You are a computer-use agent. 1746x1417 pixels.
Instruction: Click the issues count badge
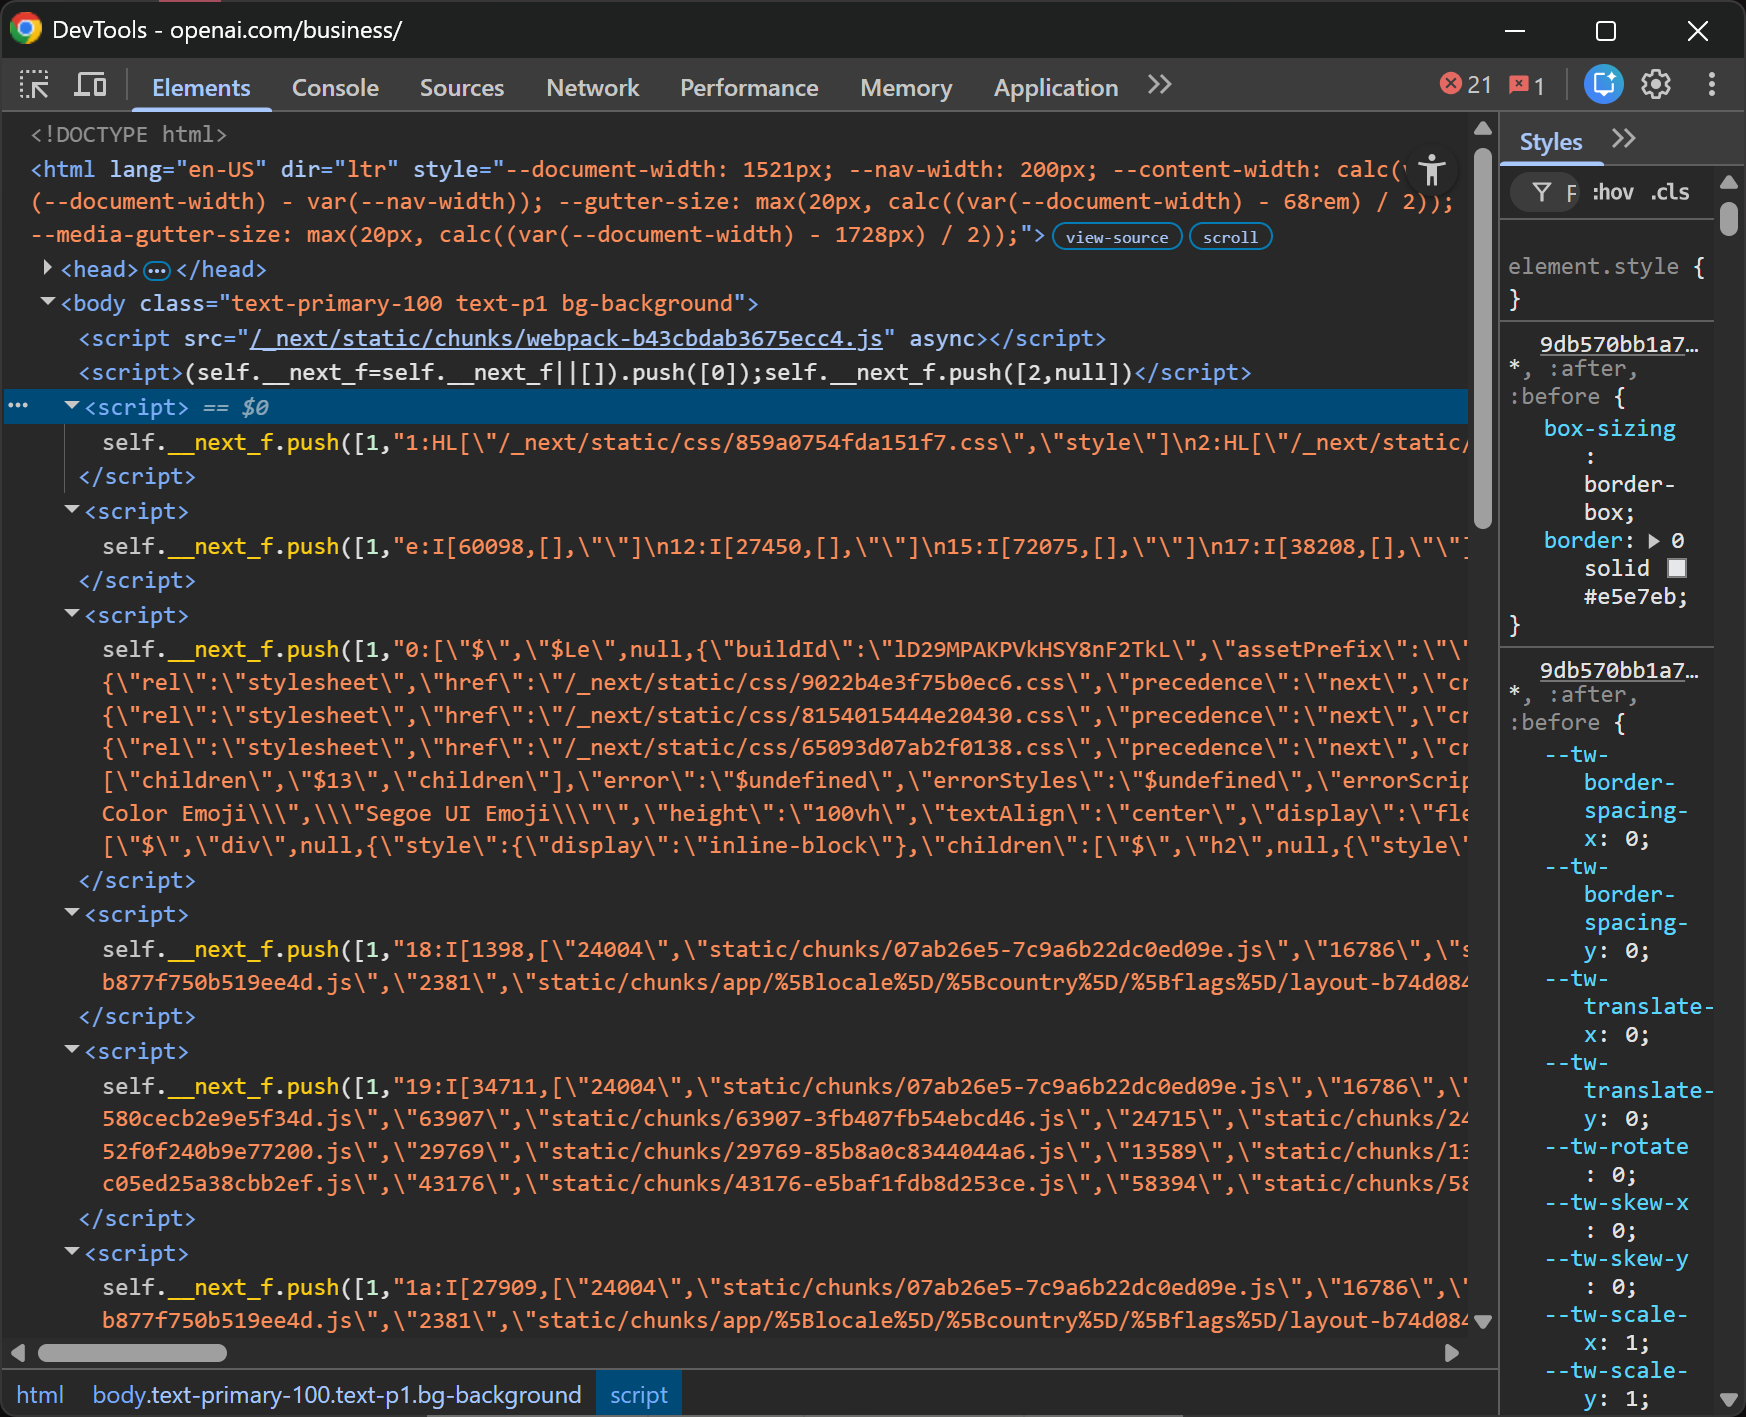point(1527,86)
